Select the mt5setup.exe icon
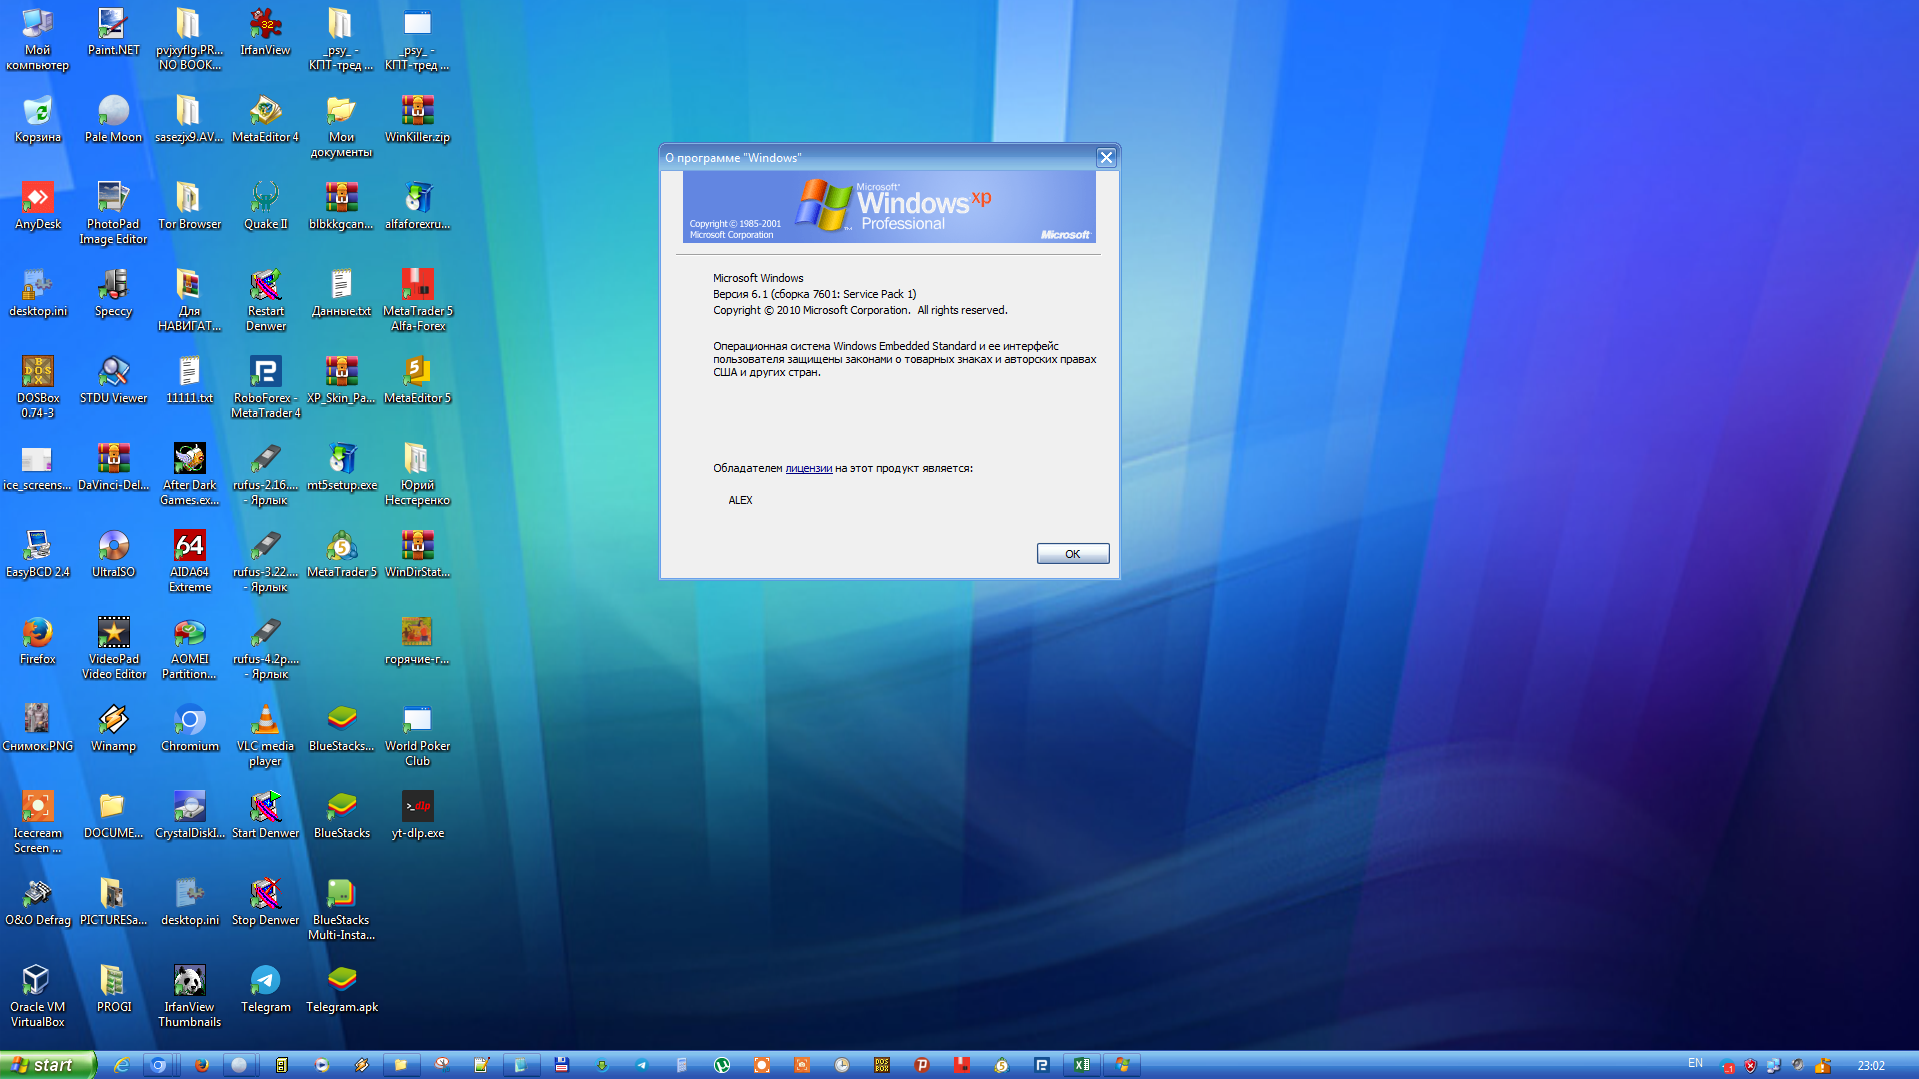The image size is (1919, 1079). click(341, 468)
